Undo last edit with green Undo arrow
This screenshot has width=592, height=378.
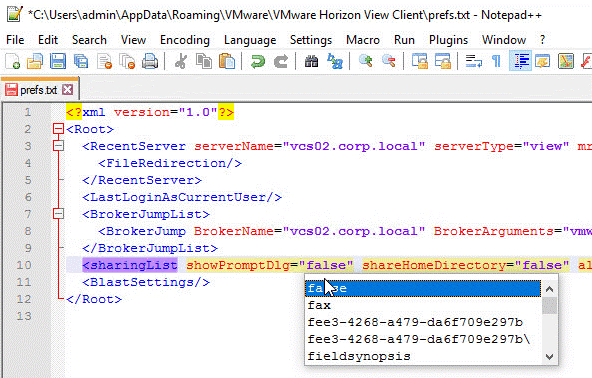258,61
